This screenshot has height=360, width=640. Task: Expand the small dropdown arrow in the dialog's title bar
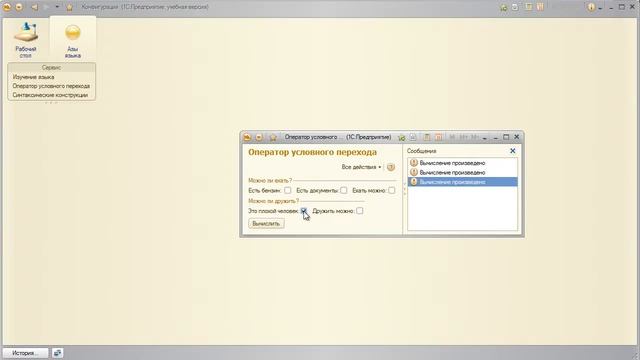click(484, 138)
